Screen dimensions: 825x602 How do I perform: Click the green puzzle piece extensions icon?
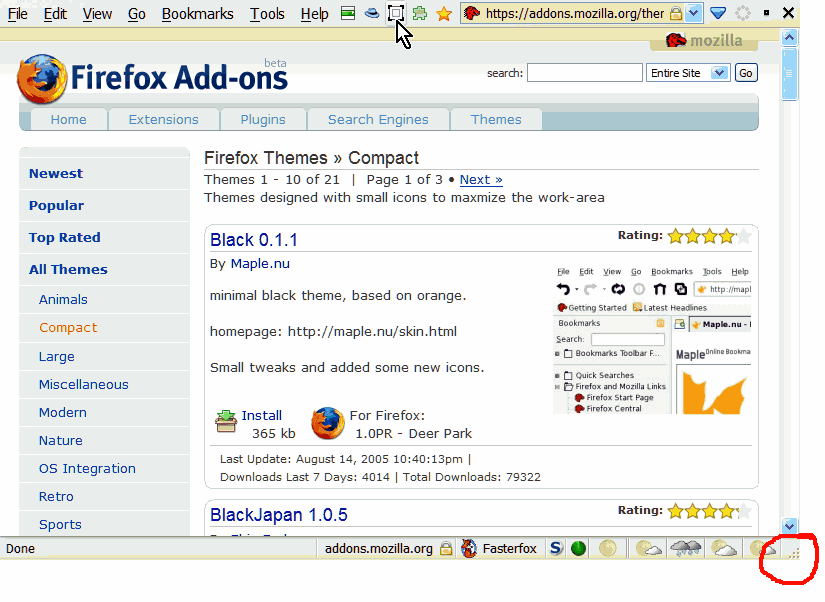coord(420,14)
